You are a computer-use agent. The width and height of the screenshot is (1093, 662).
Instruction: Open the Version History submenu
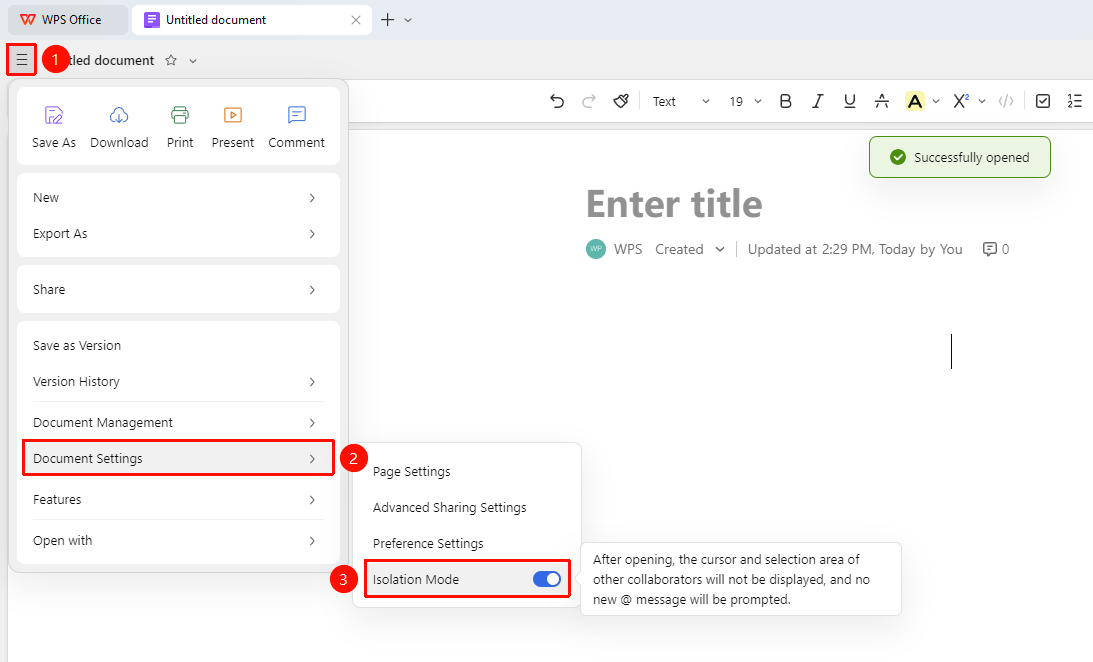point(178,382)
